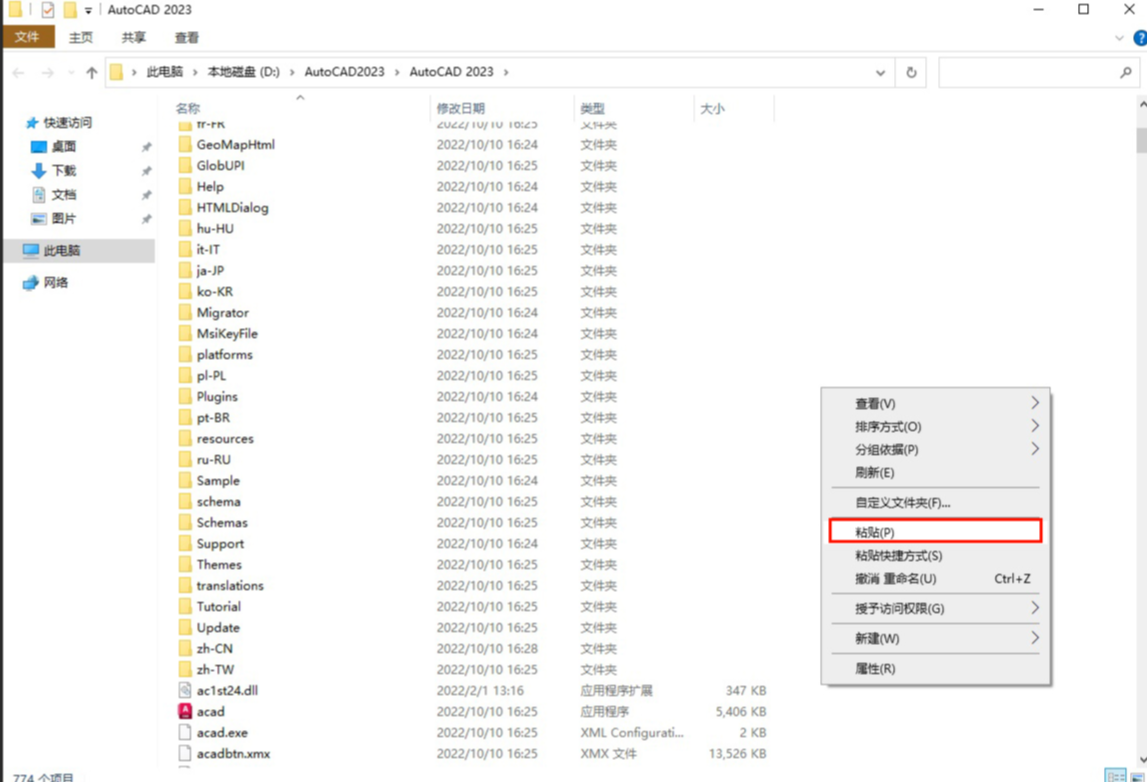
Task: Select the ac1st24.dll file icon
Action: pos(185,691)
